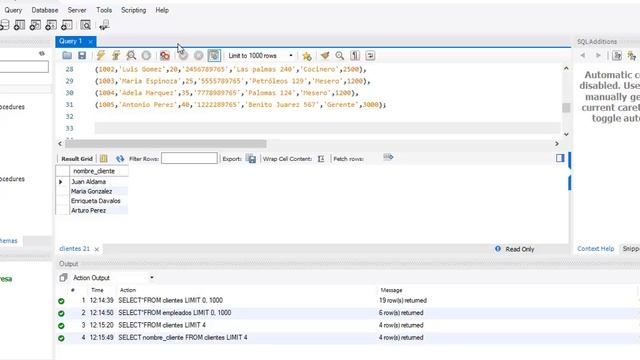The image size is (640, 360).
Task: Close the clientes 21 result tab
Action: coord(97,249)
